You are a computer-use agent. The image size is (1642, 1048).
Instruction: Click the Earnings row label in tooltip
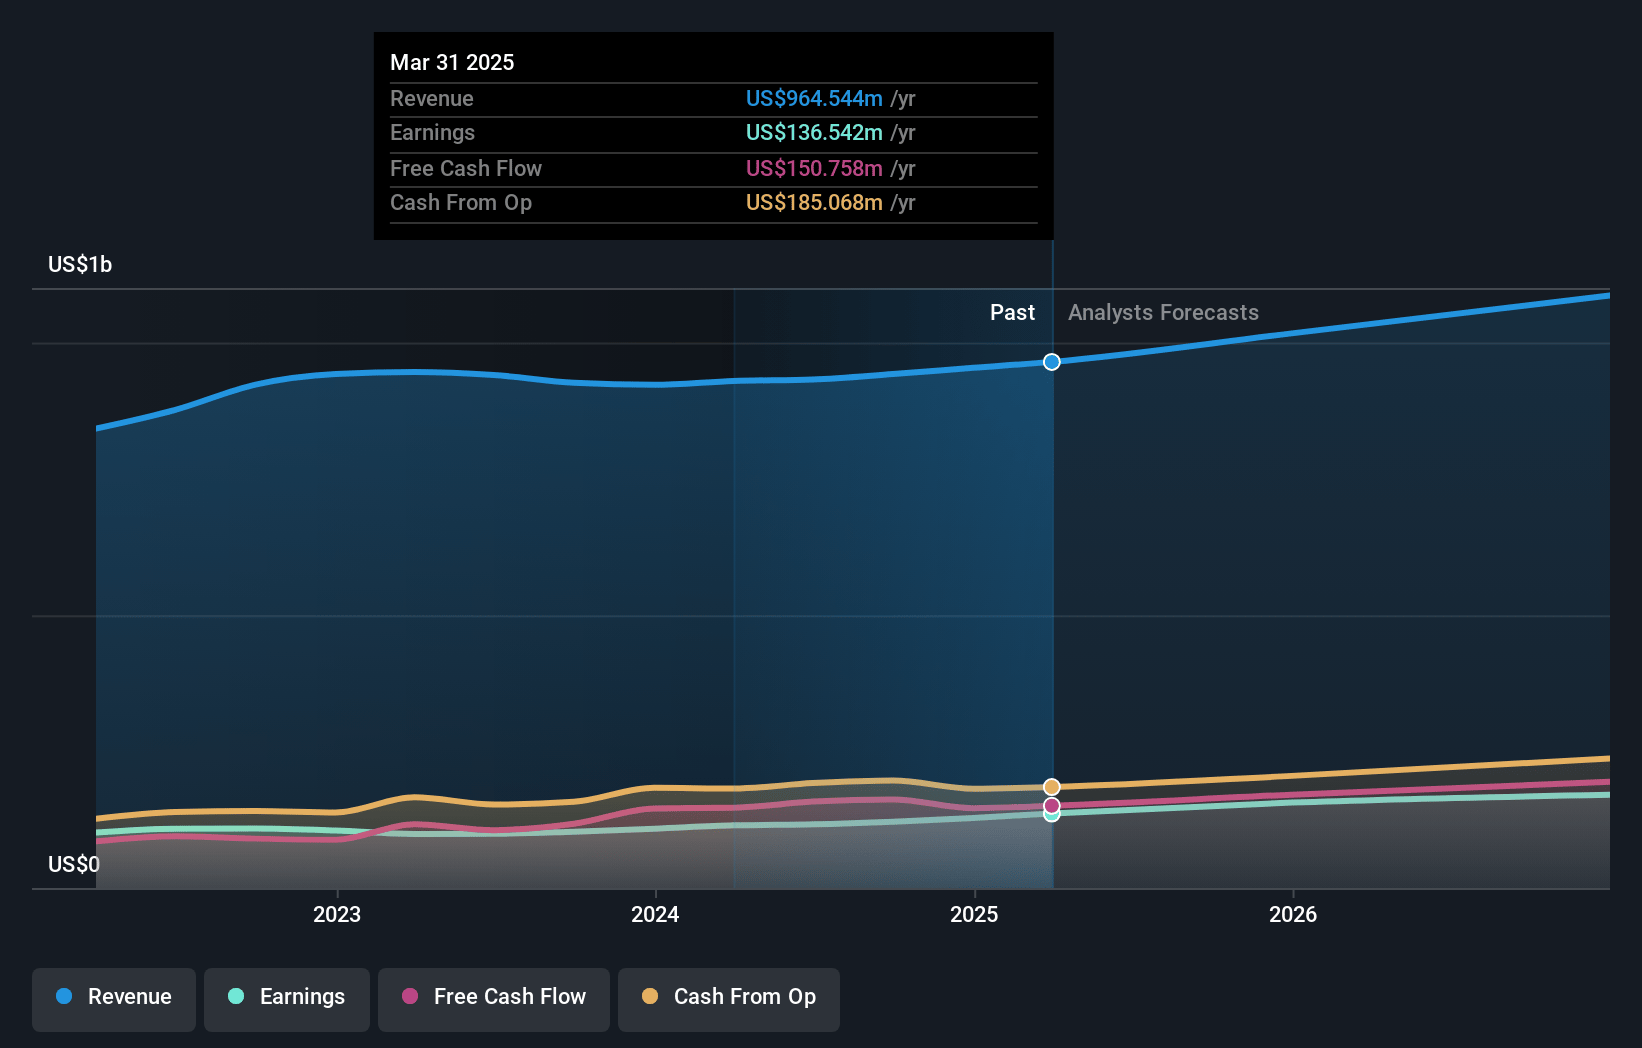[x=432, y=132]
